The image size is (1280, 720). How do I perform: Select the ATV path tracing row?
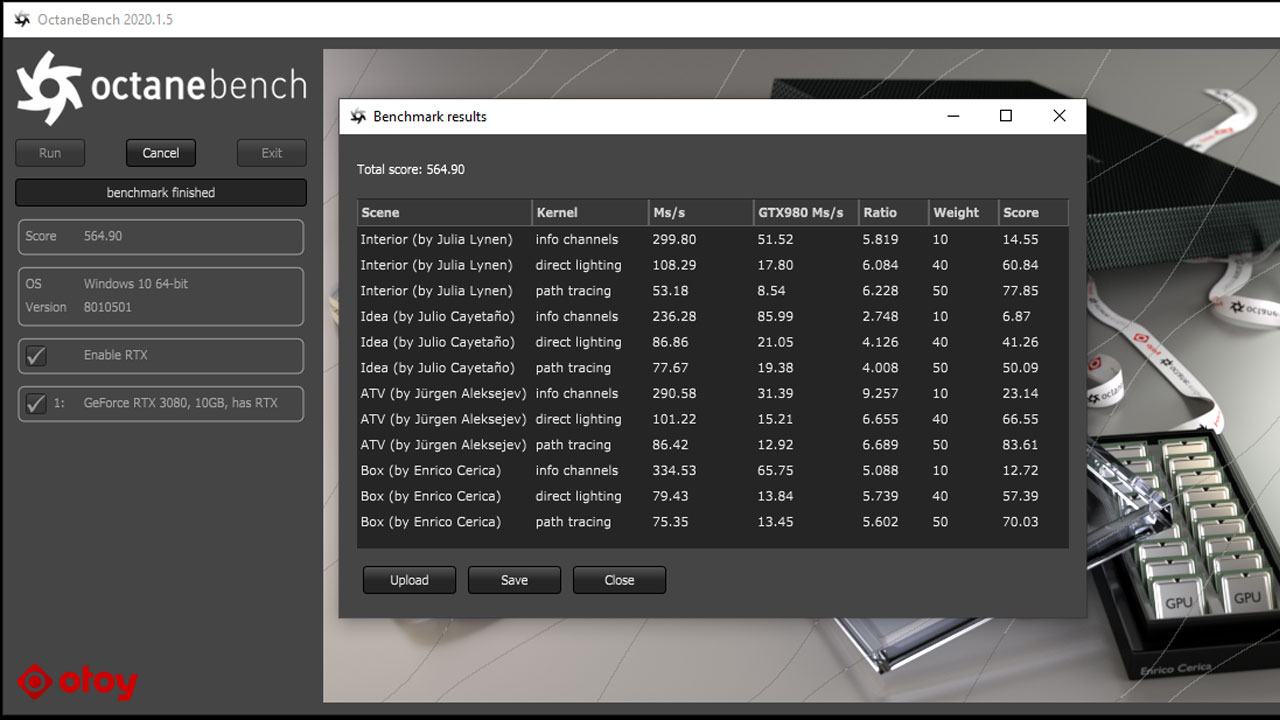tap(713, 445)
